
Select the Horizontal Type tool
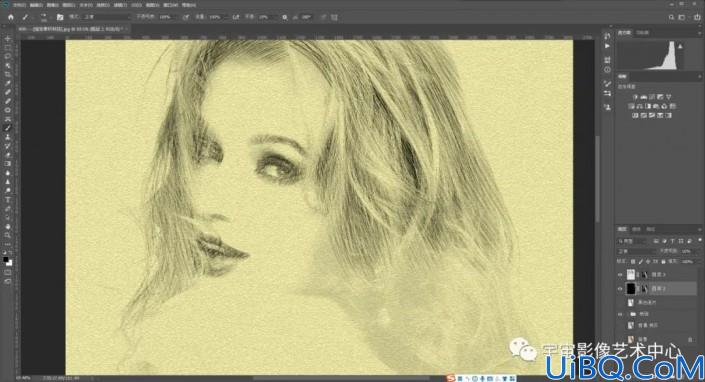pyautogui.click(x=8, y=200)
